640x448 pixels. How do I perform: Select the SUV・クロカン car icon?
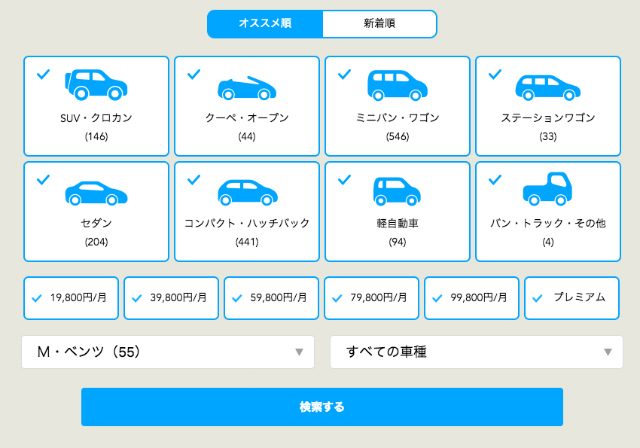(96, 84)
